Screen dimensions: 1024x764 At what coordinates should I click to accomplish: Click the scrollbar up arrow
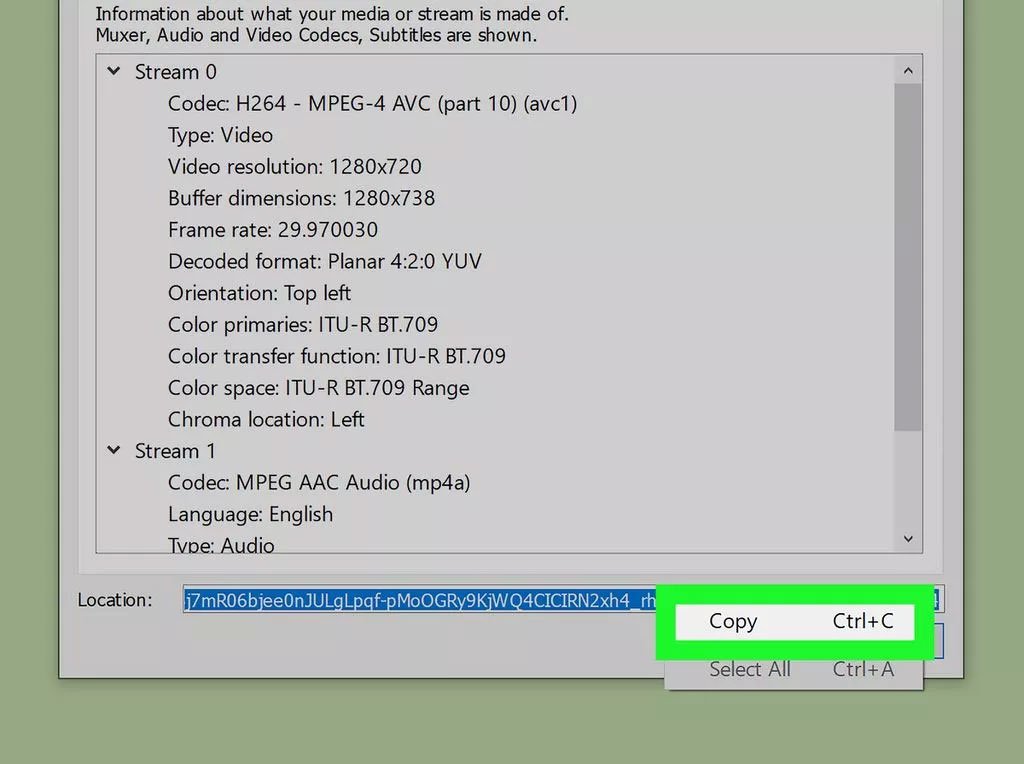point(908,71)
